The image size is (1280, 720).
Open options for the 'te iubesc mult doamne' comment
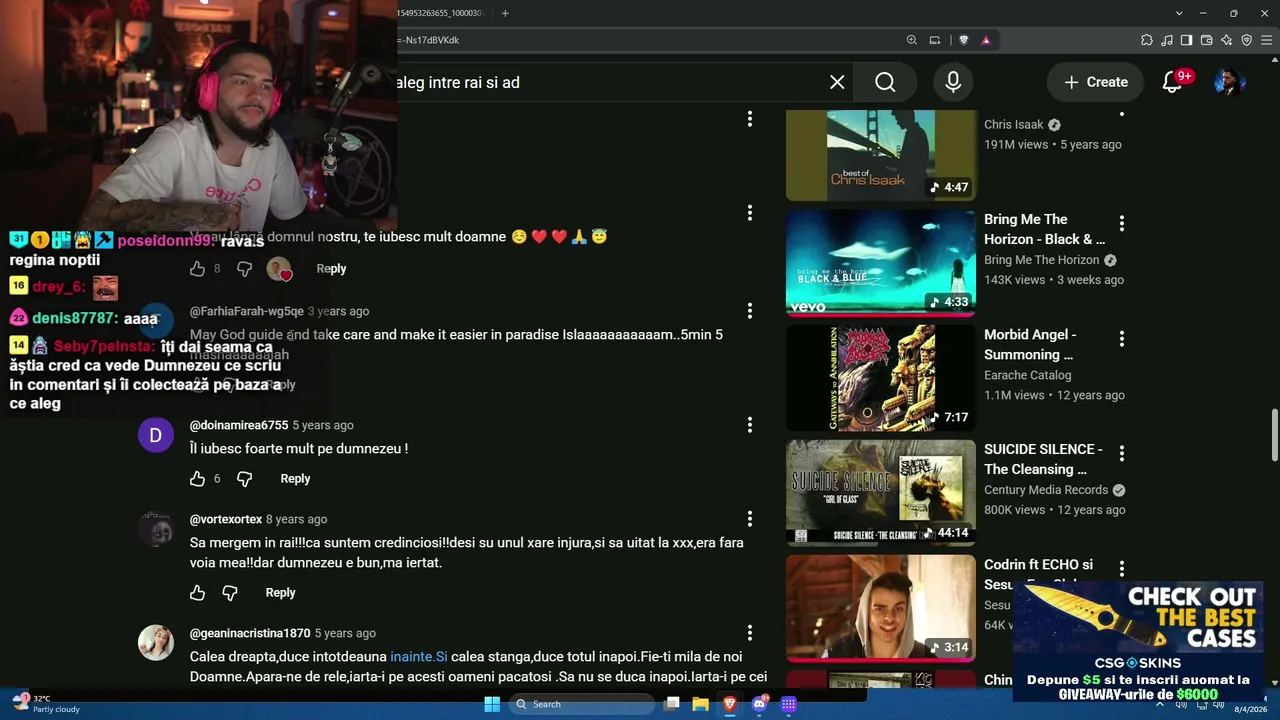coord(749,213)
